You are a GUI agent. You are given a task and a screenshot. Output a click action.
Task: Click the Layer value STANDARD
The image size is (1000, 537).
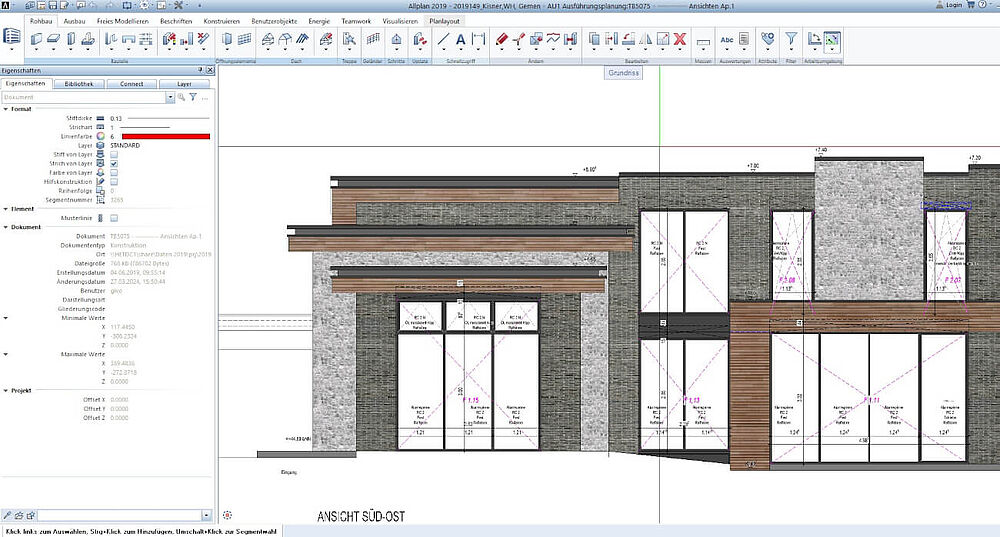click(x=125, y=145)
